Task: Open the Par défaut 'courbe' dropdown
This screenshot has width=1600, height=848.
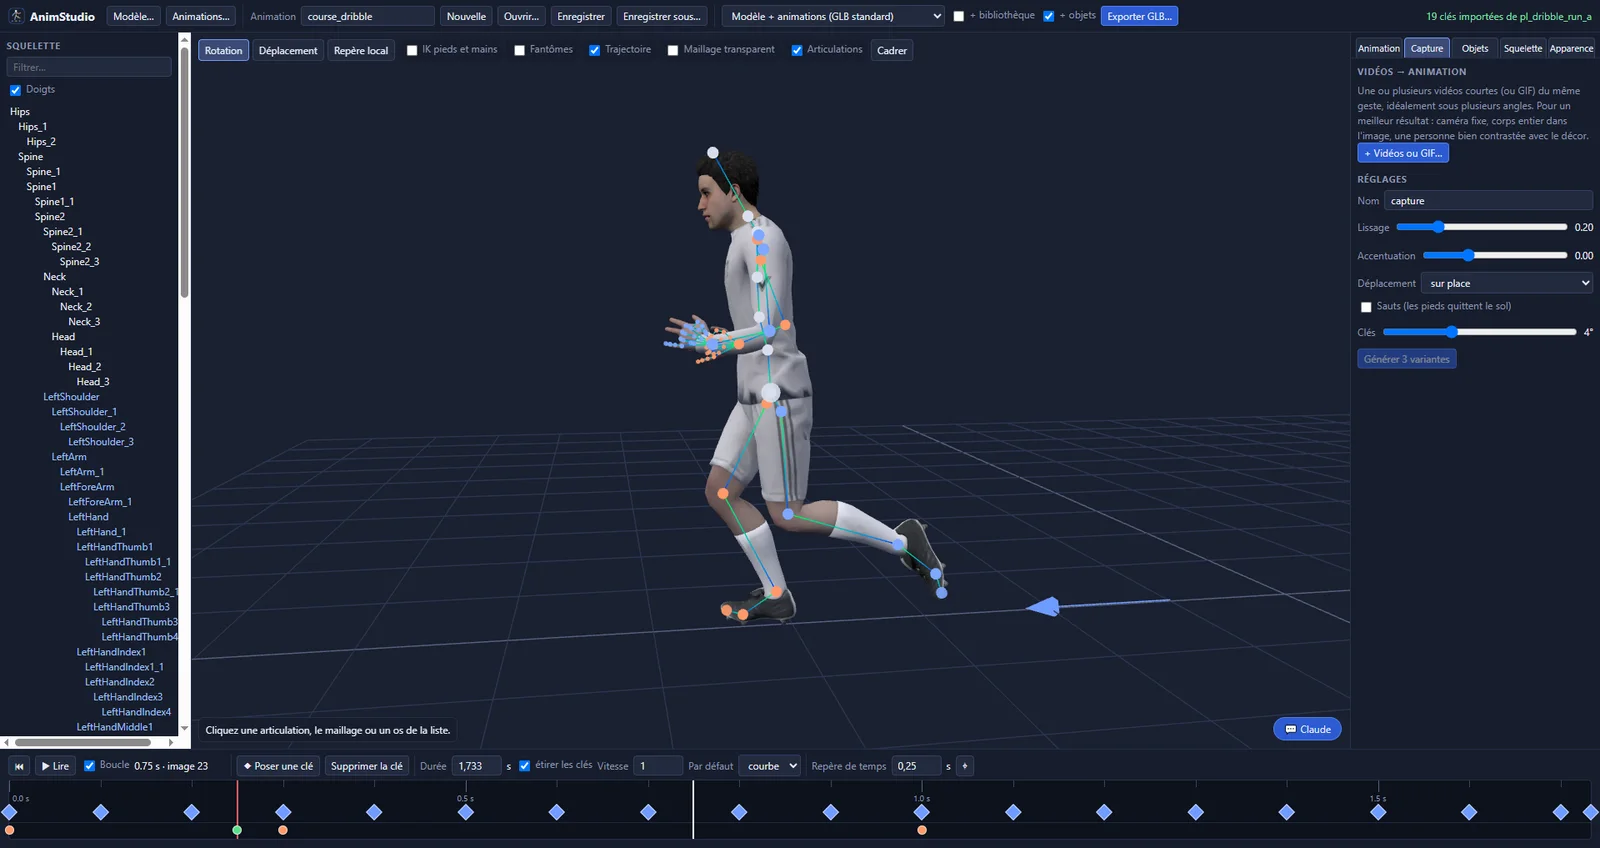Action: [771, 766]
